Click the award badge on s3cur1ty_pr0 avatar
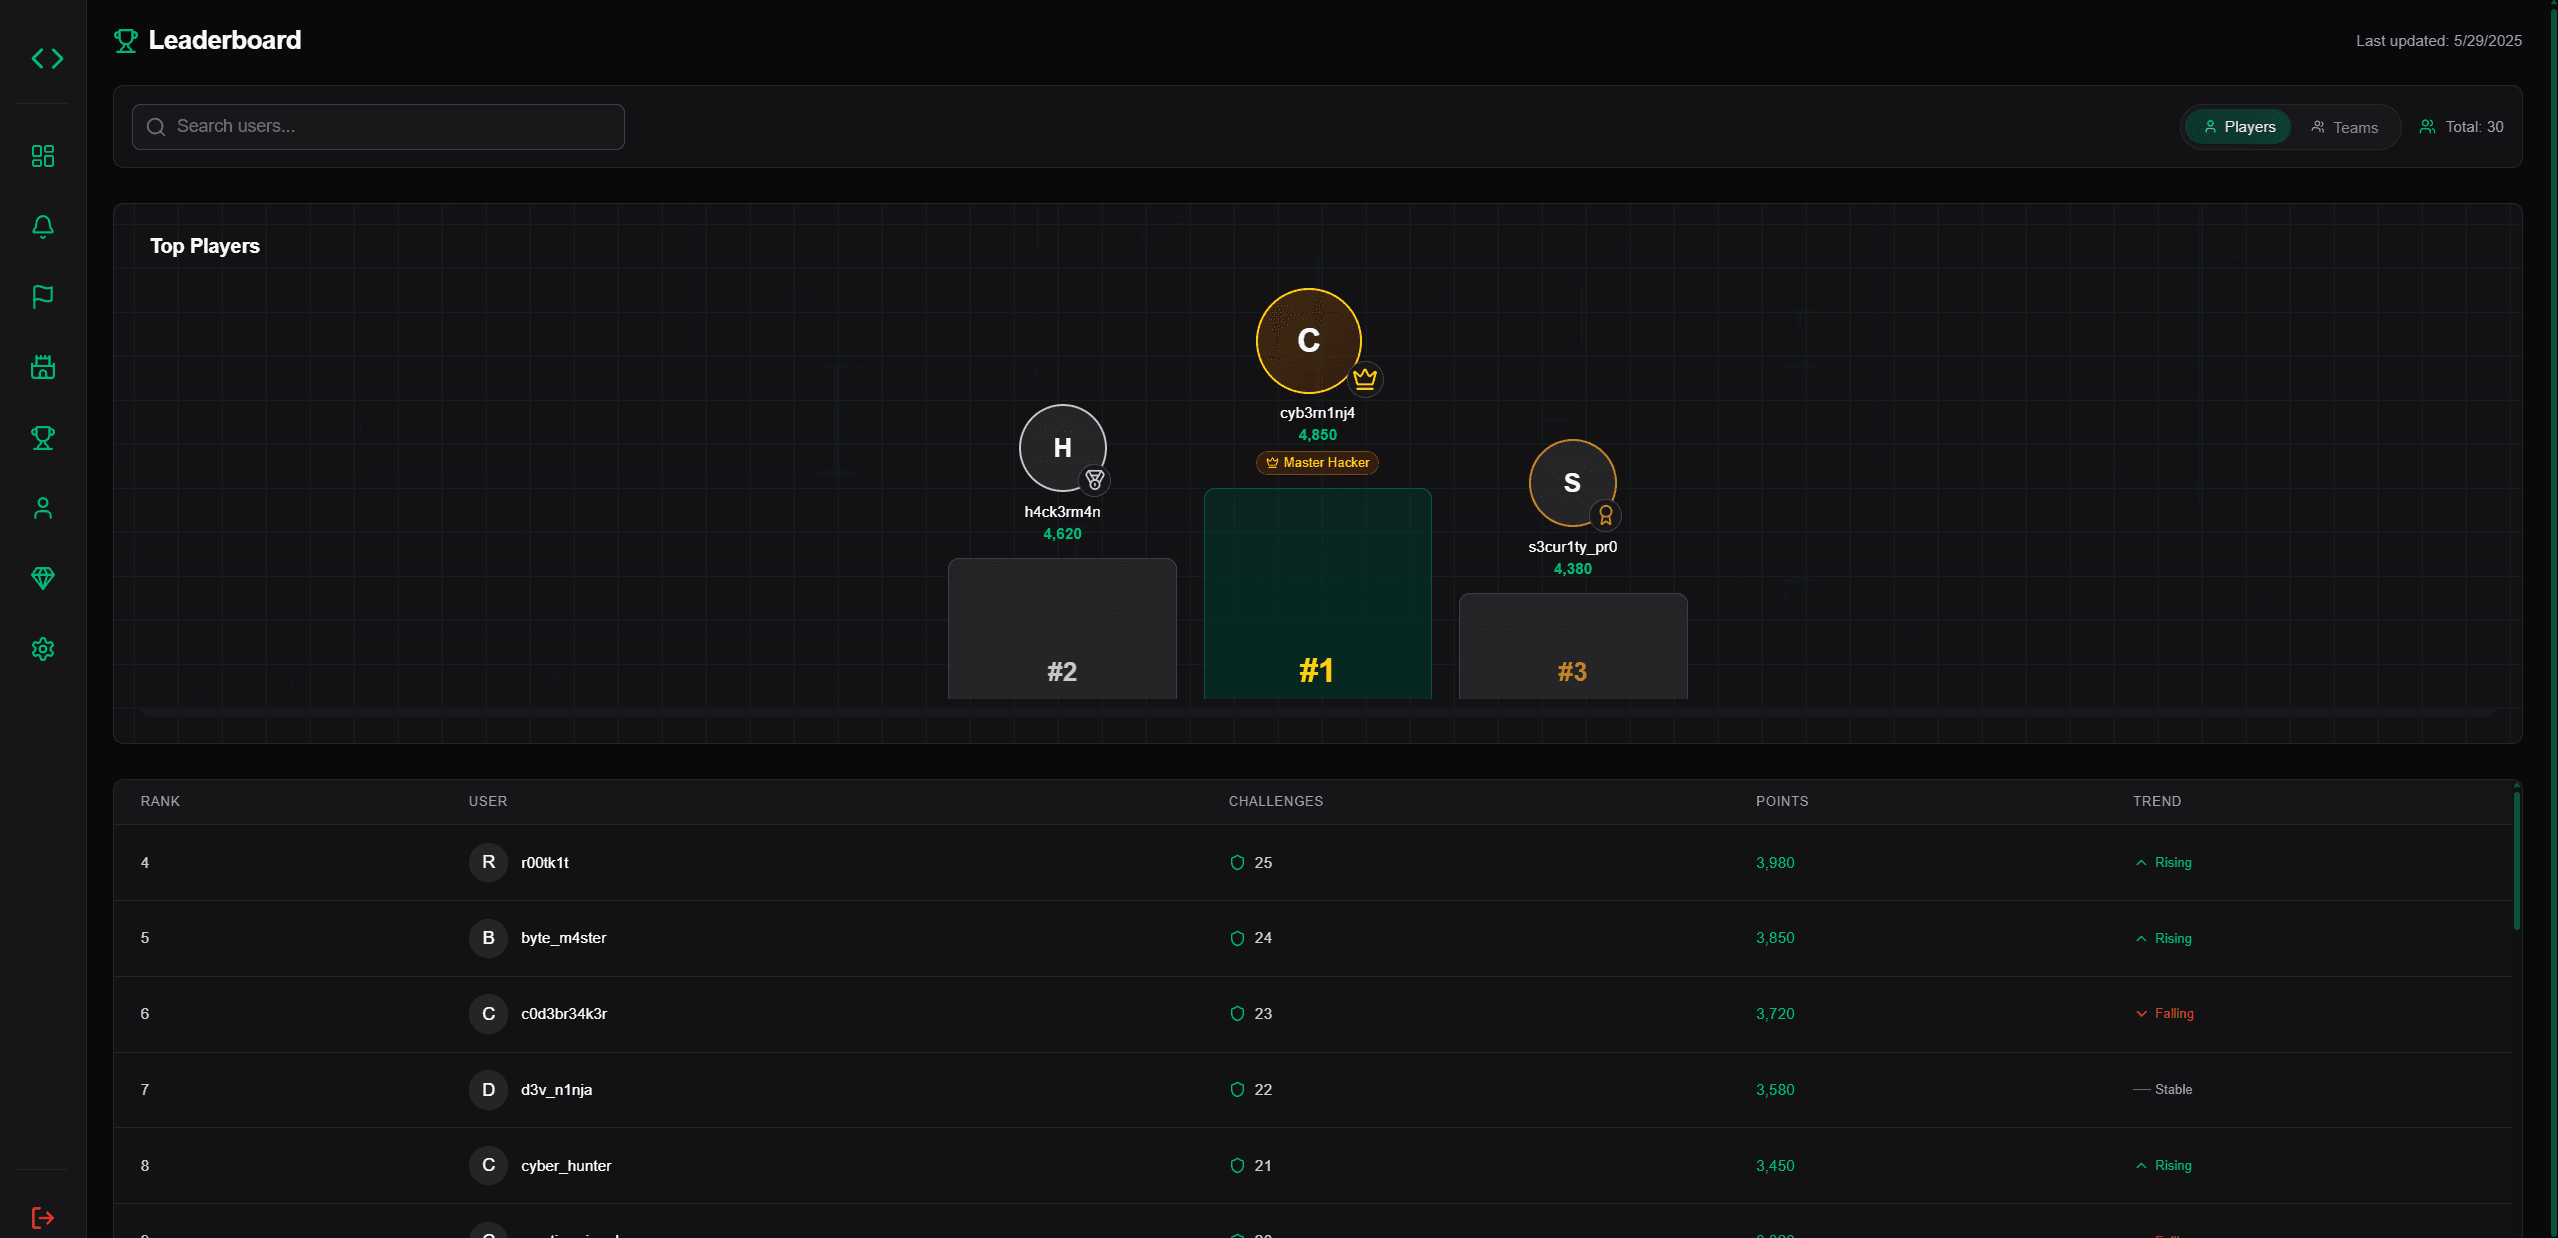The image size is (2558, 1238). coord(1606,515)
